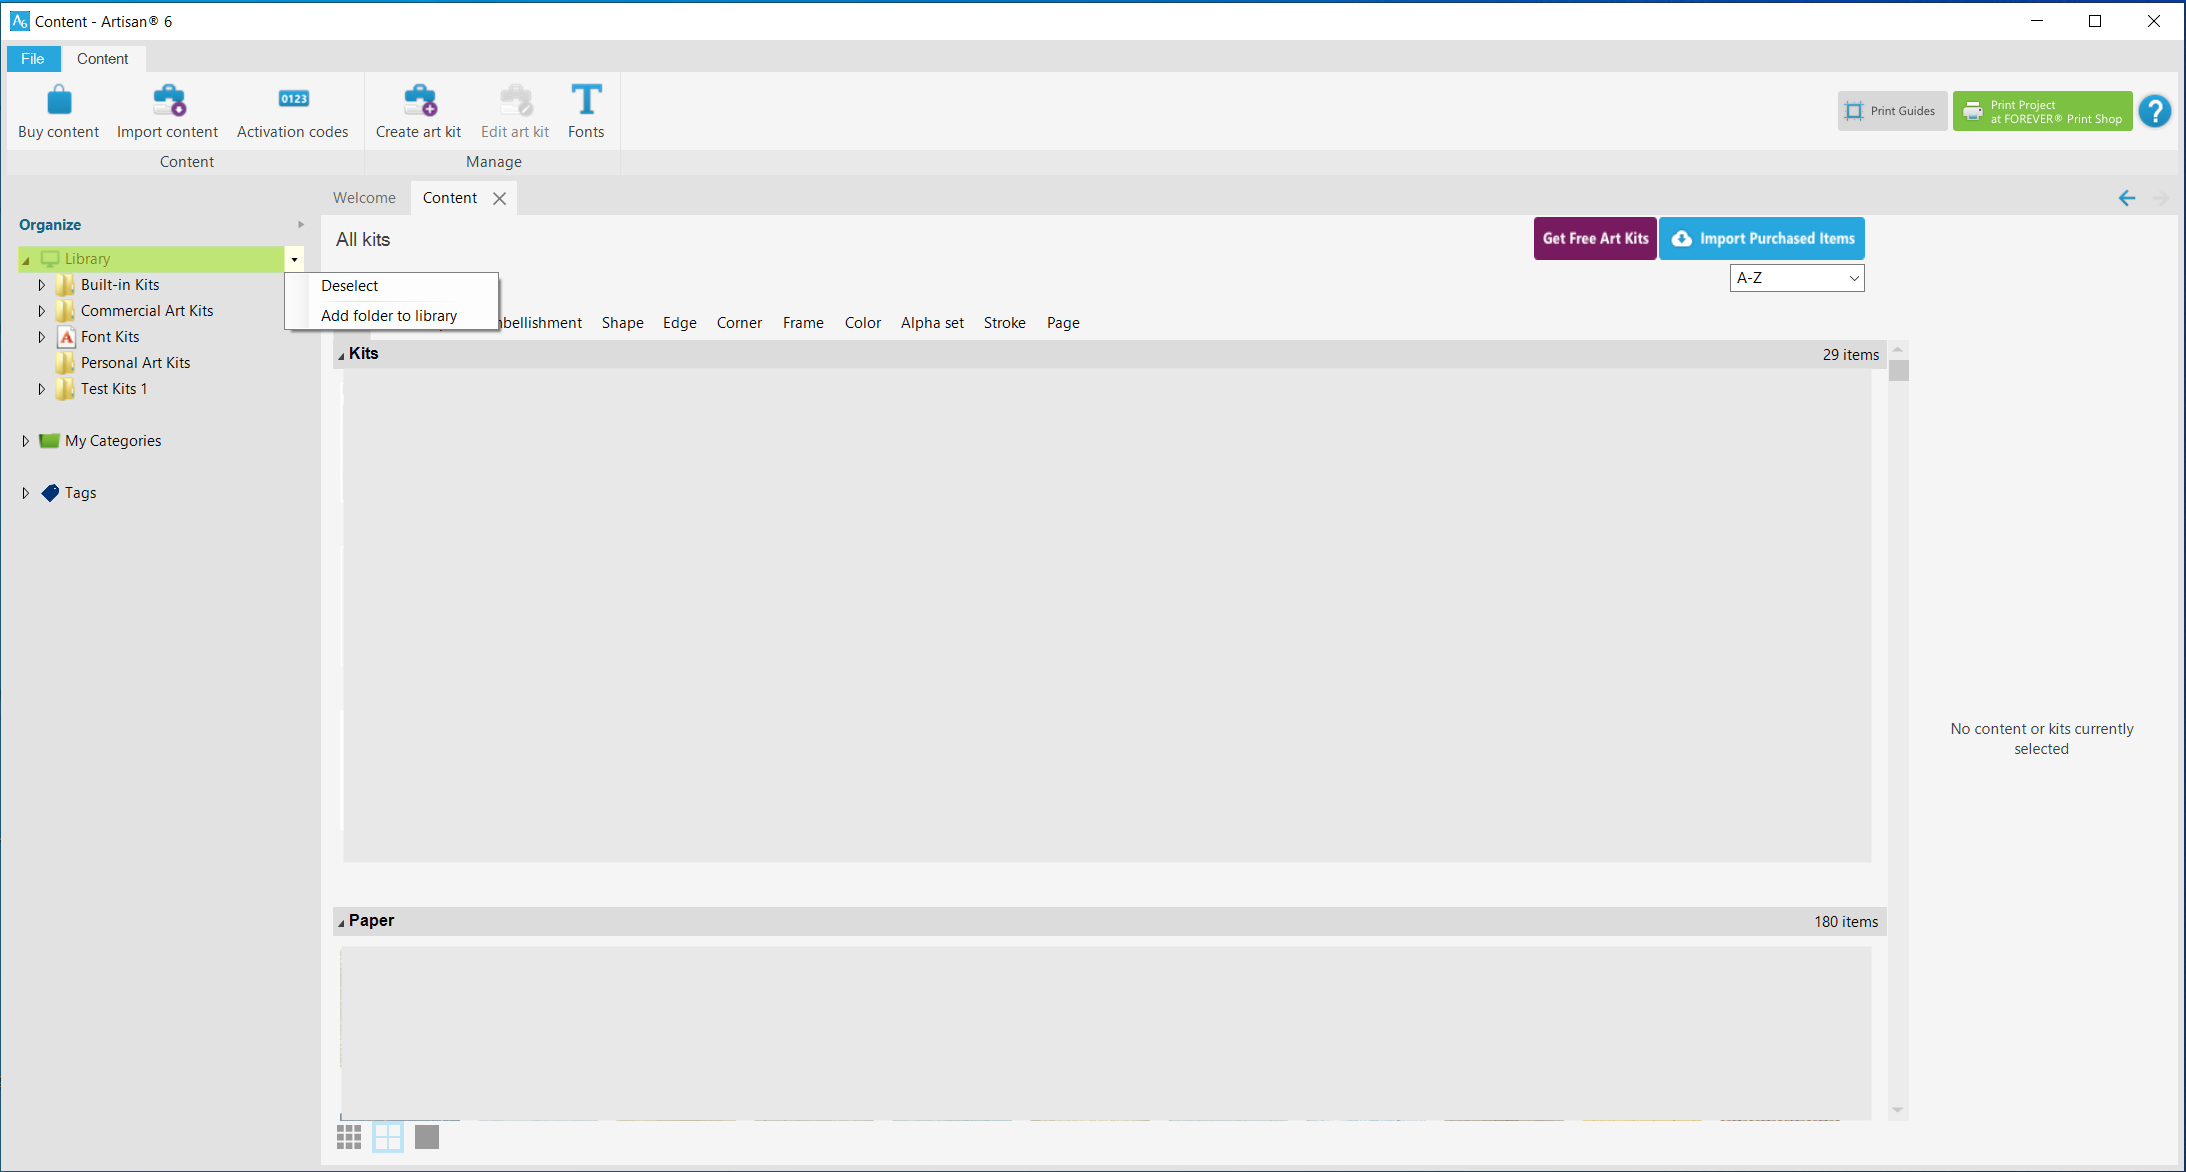Collapse the Kits section
Image resolution: width=2186 pixels, height=1172 pixels.
tap(341, 355)
